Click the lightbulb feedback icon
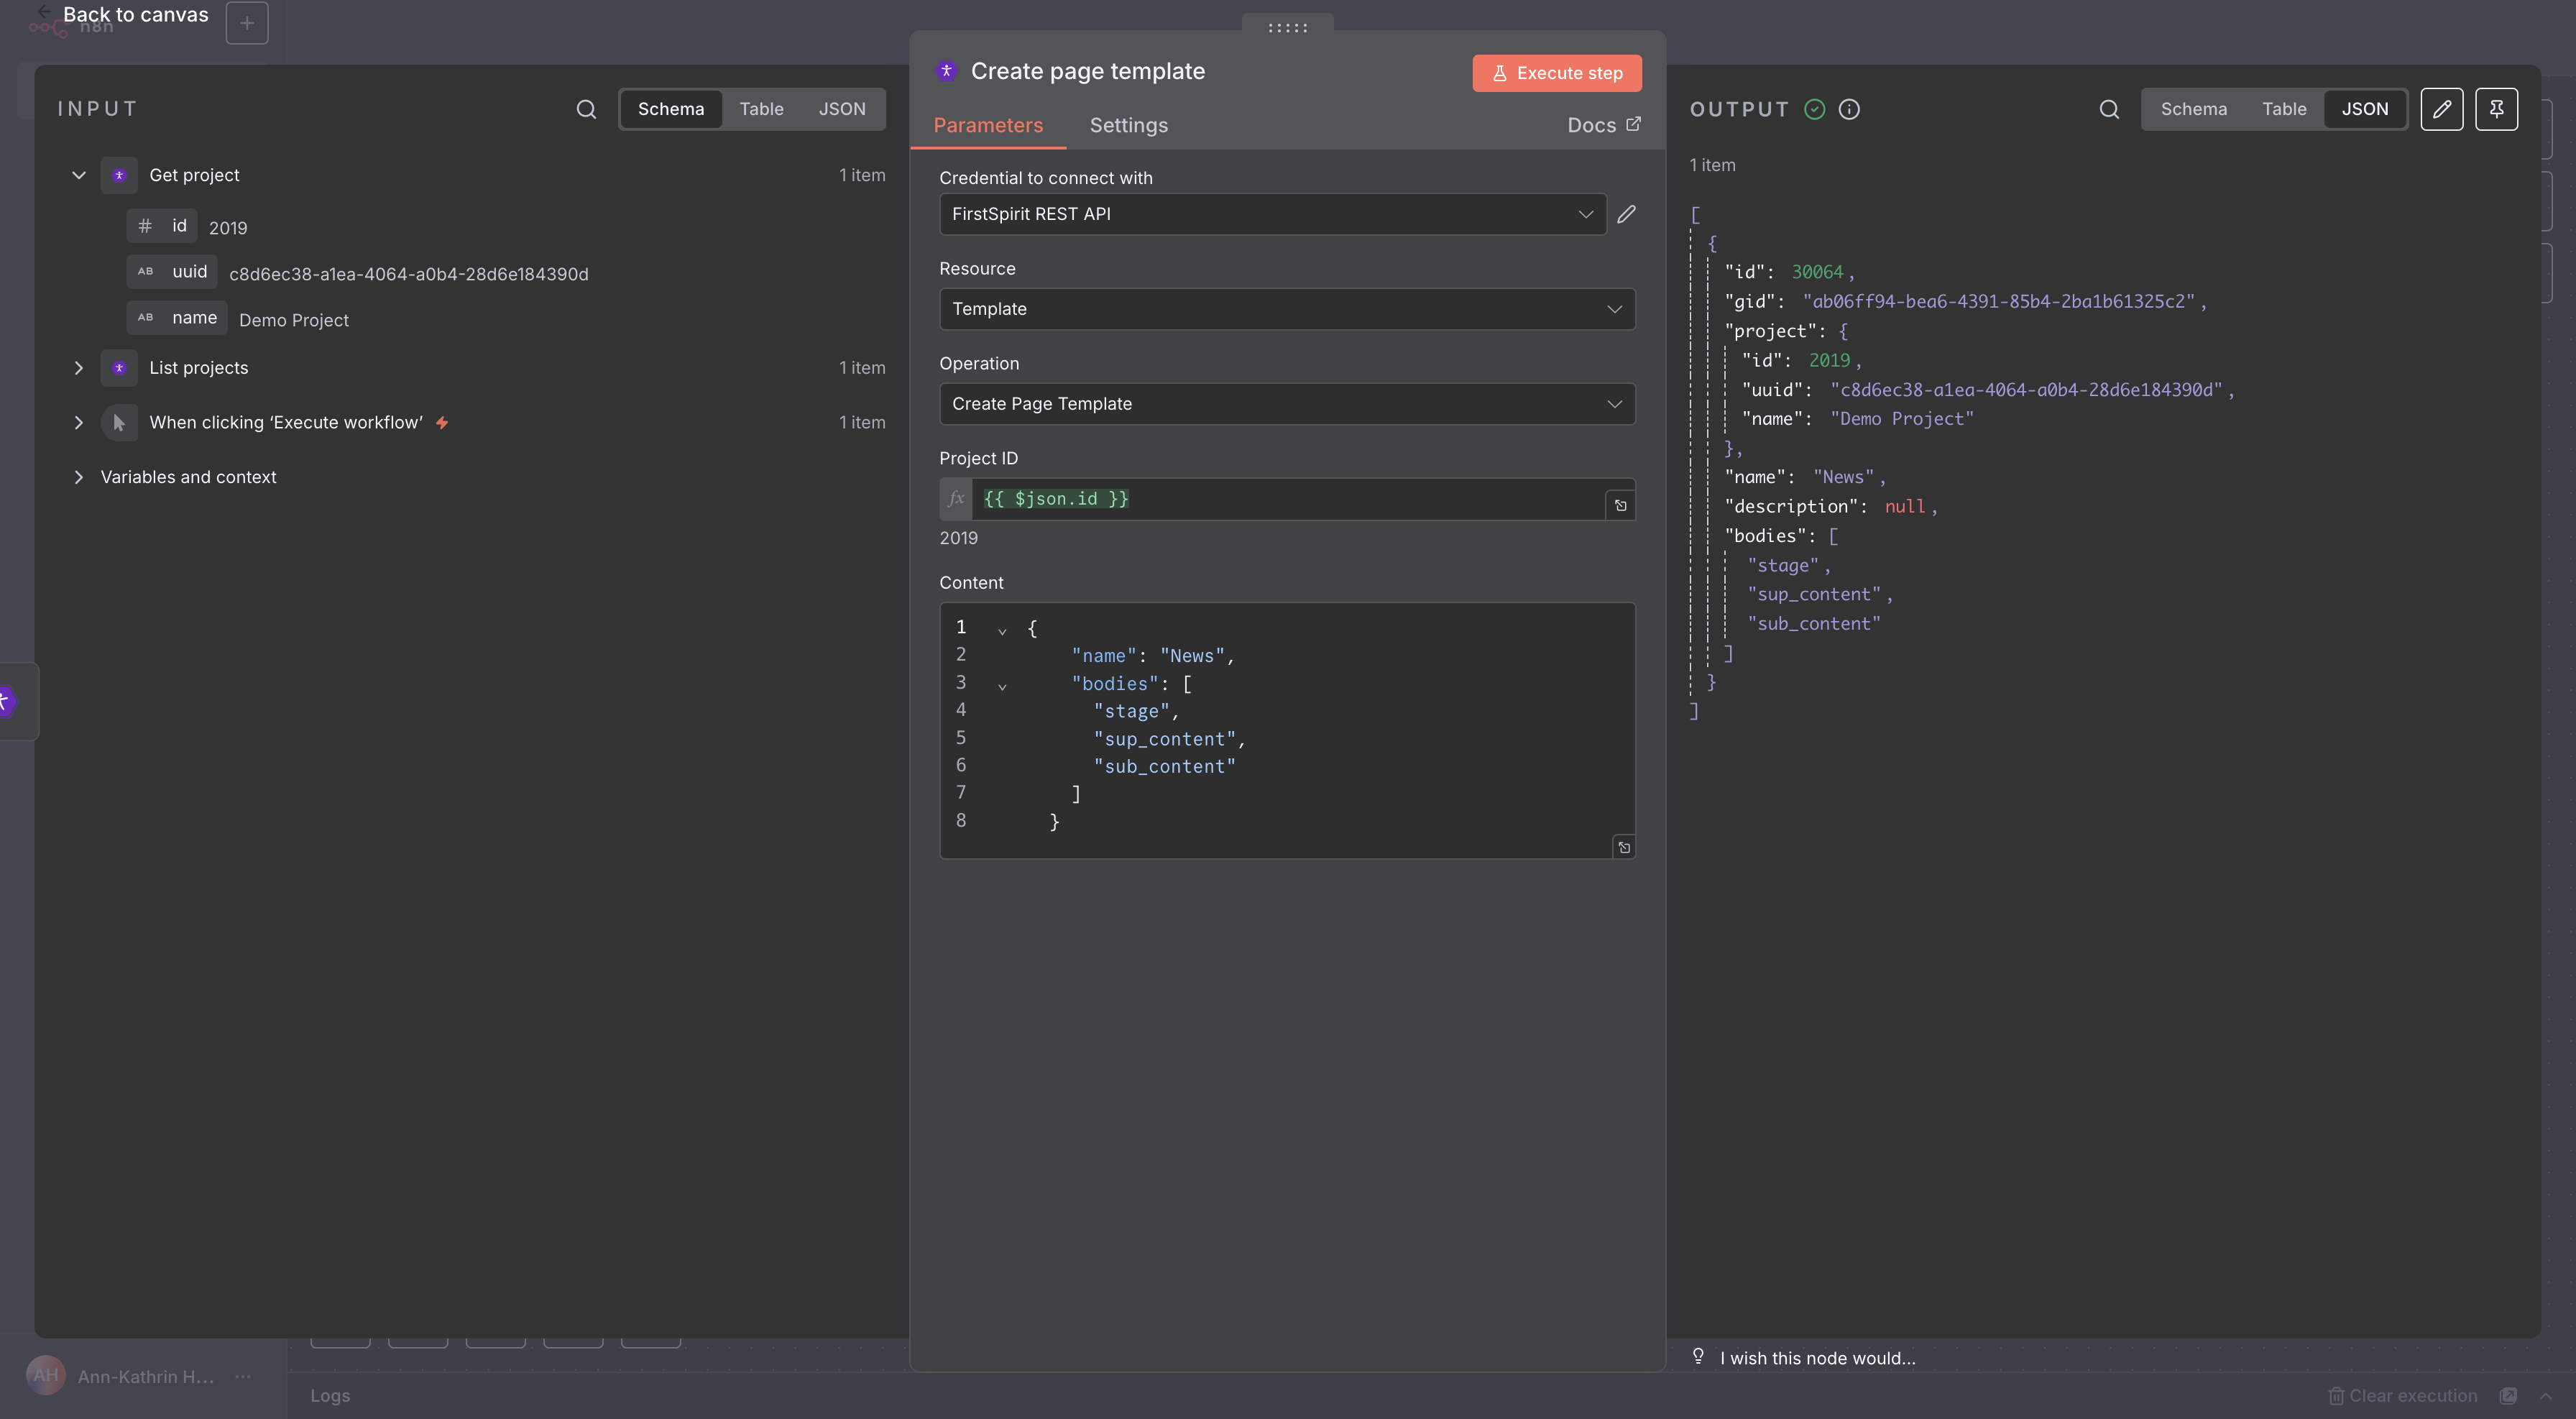 1697,1356
